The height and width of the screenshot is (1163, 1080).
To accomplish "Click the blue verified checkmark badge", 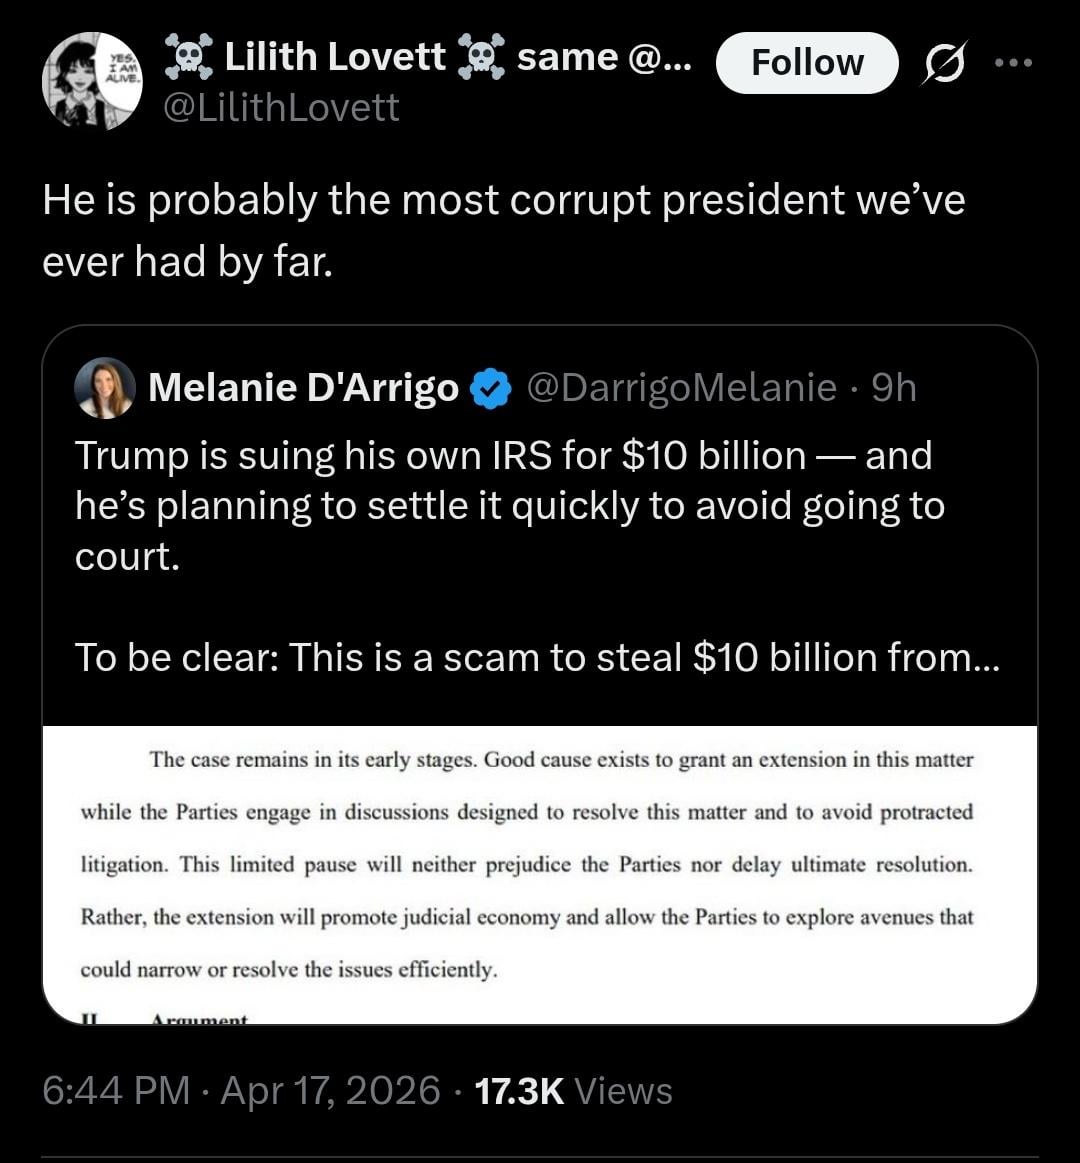I will point(490,388).
